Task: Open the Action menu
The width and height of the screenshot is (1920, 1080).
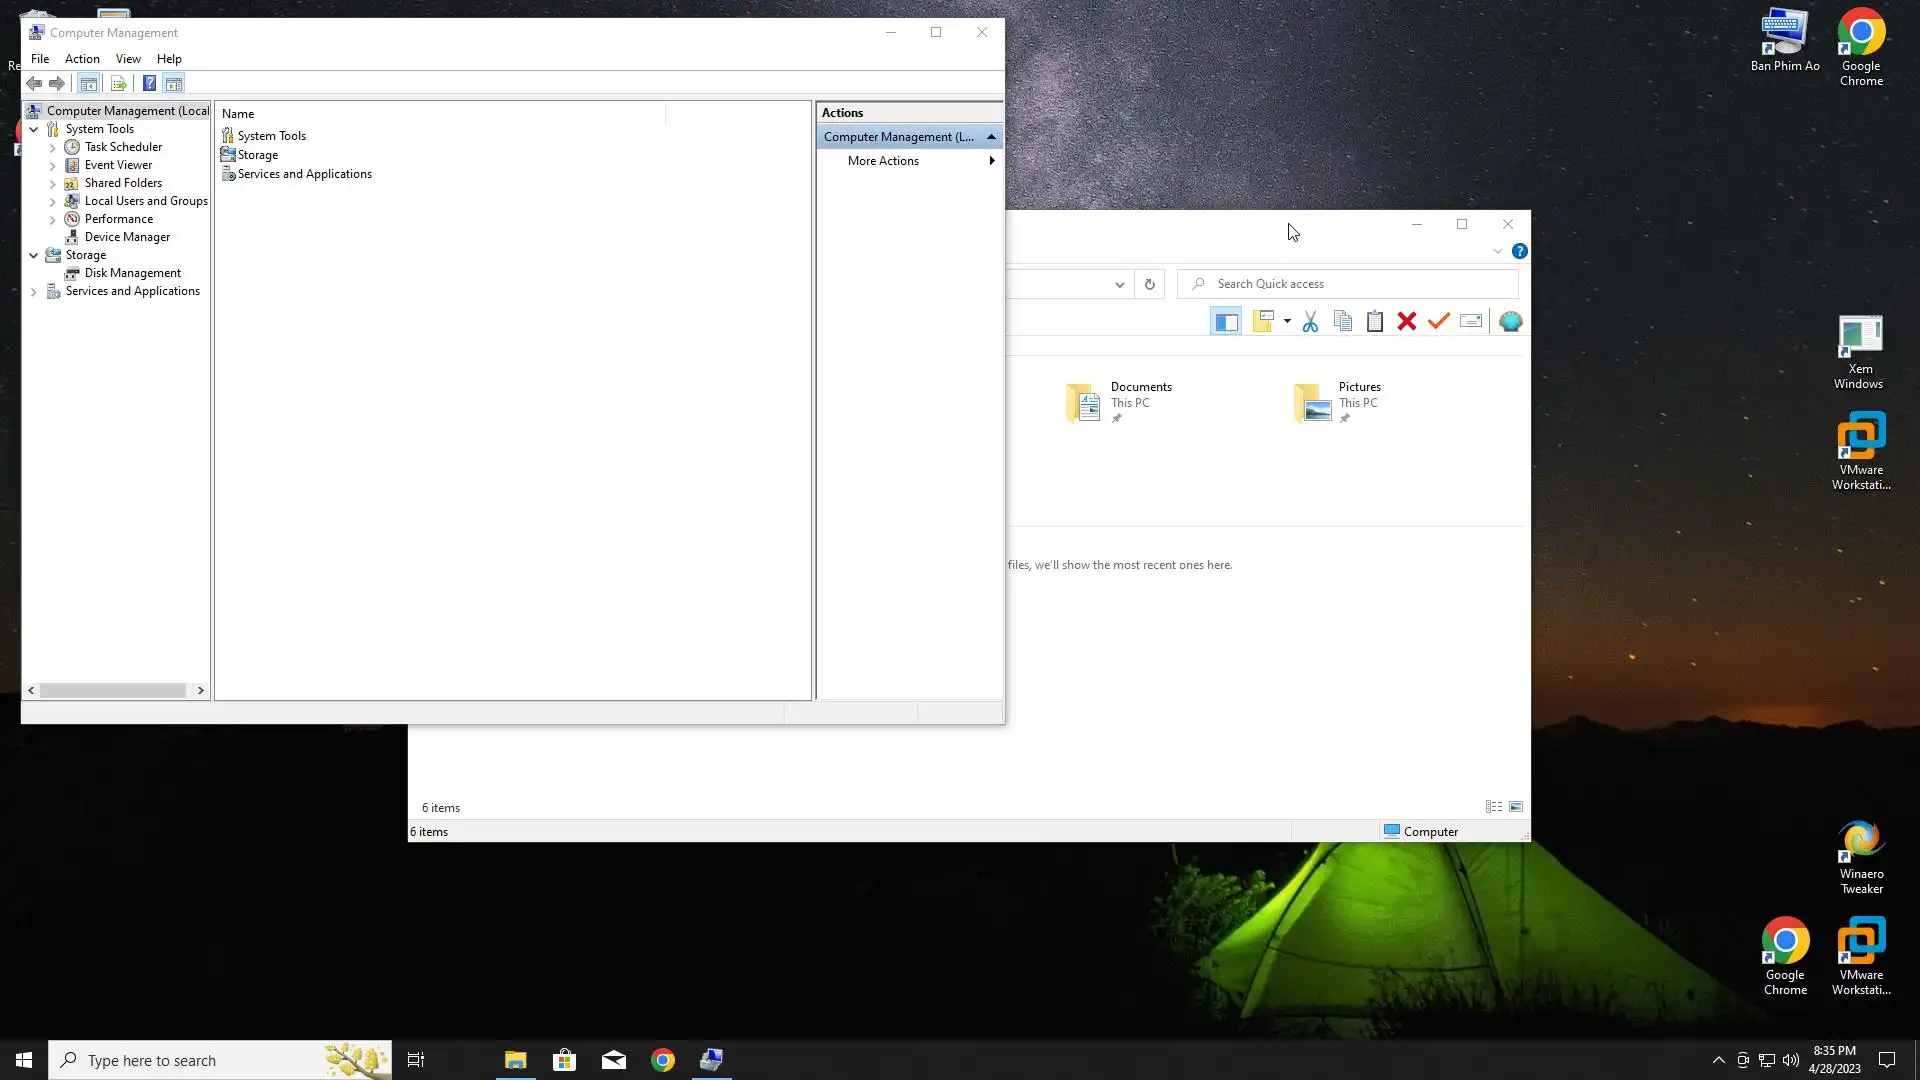Action: point(82,59)
